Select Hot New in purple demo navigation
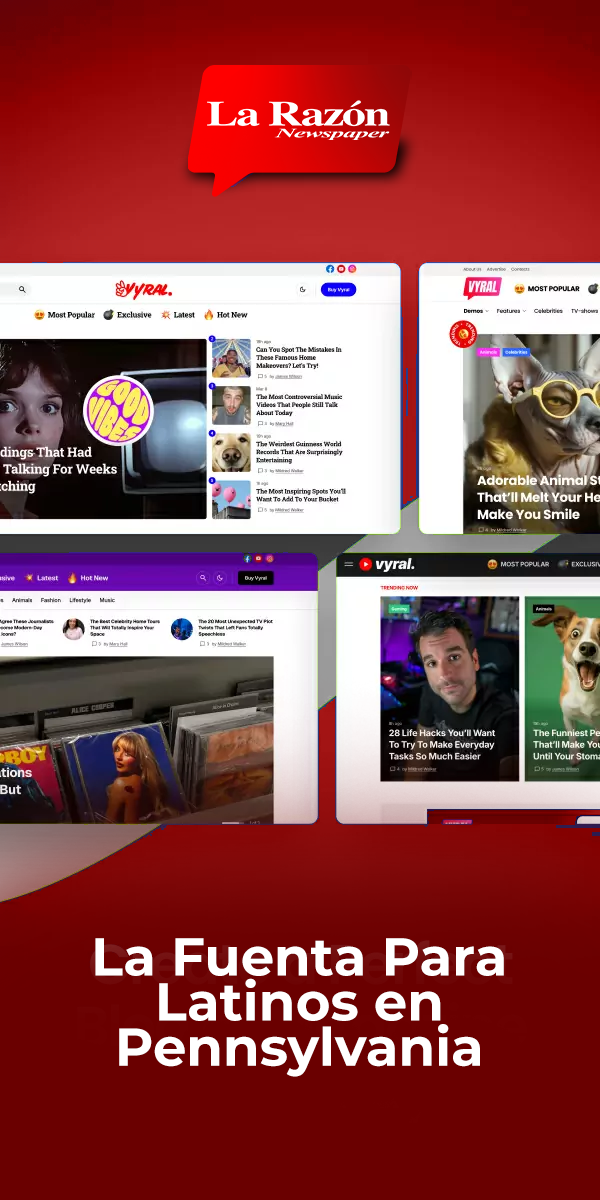This screenshot has width=600, height=1200. [88, 578]
